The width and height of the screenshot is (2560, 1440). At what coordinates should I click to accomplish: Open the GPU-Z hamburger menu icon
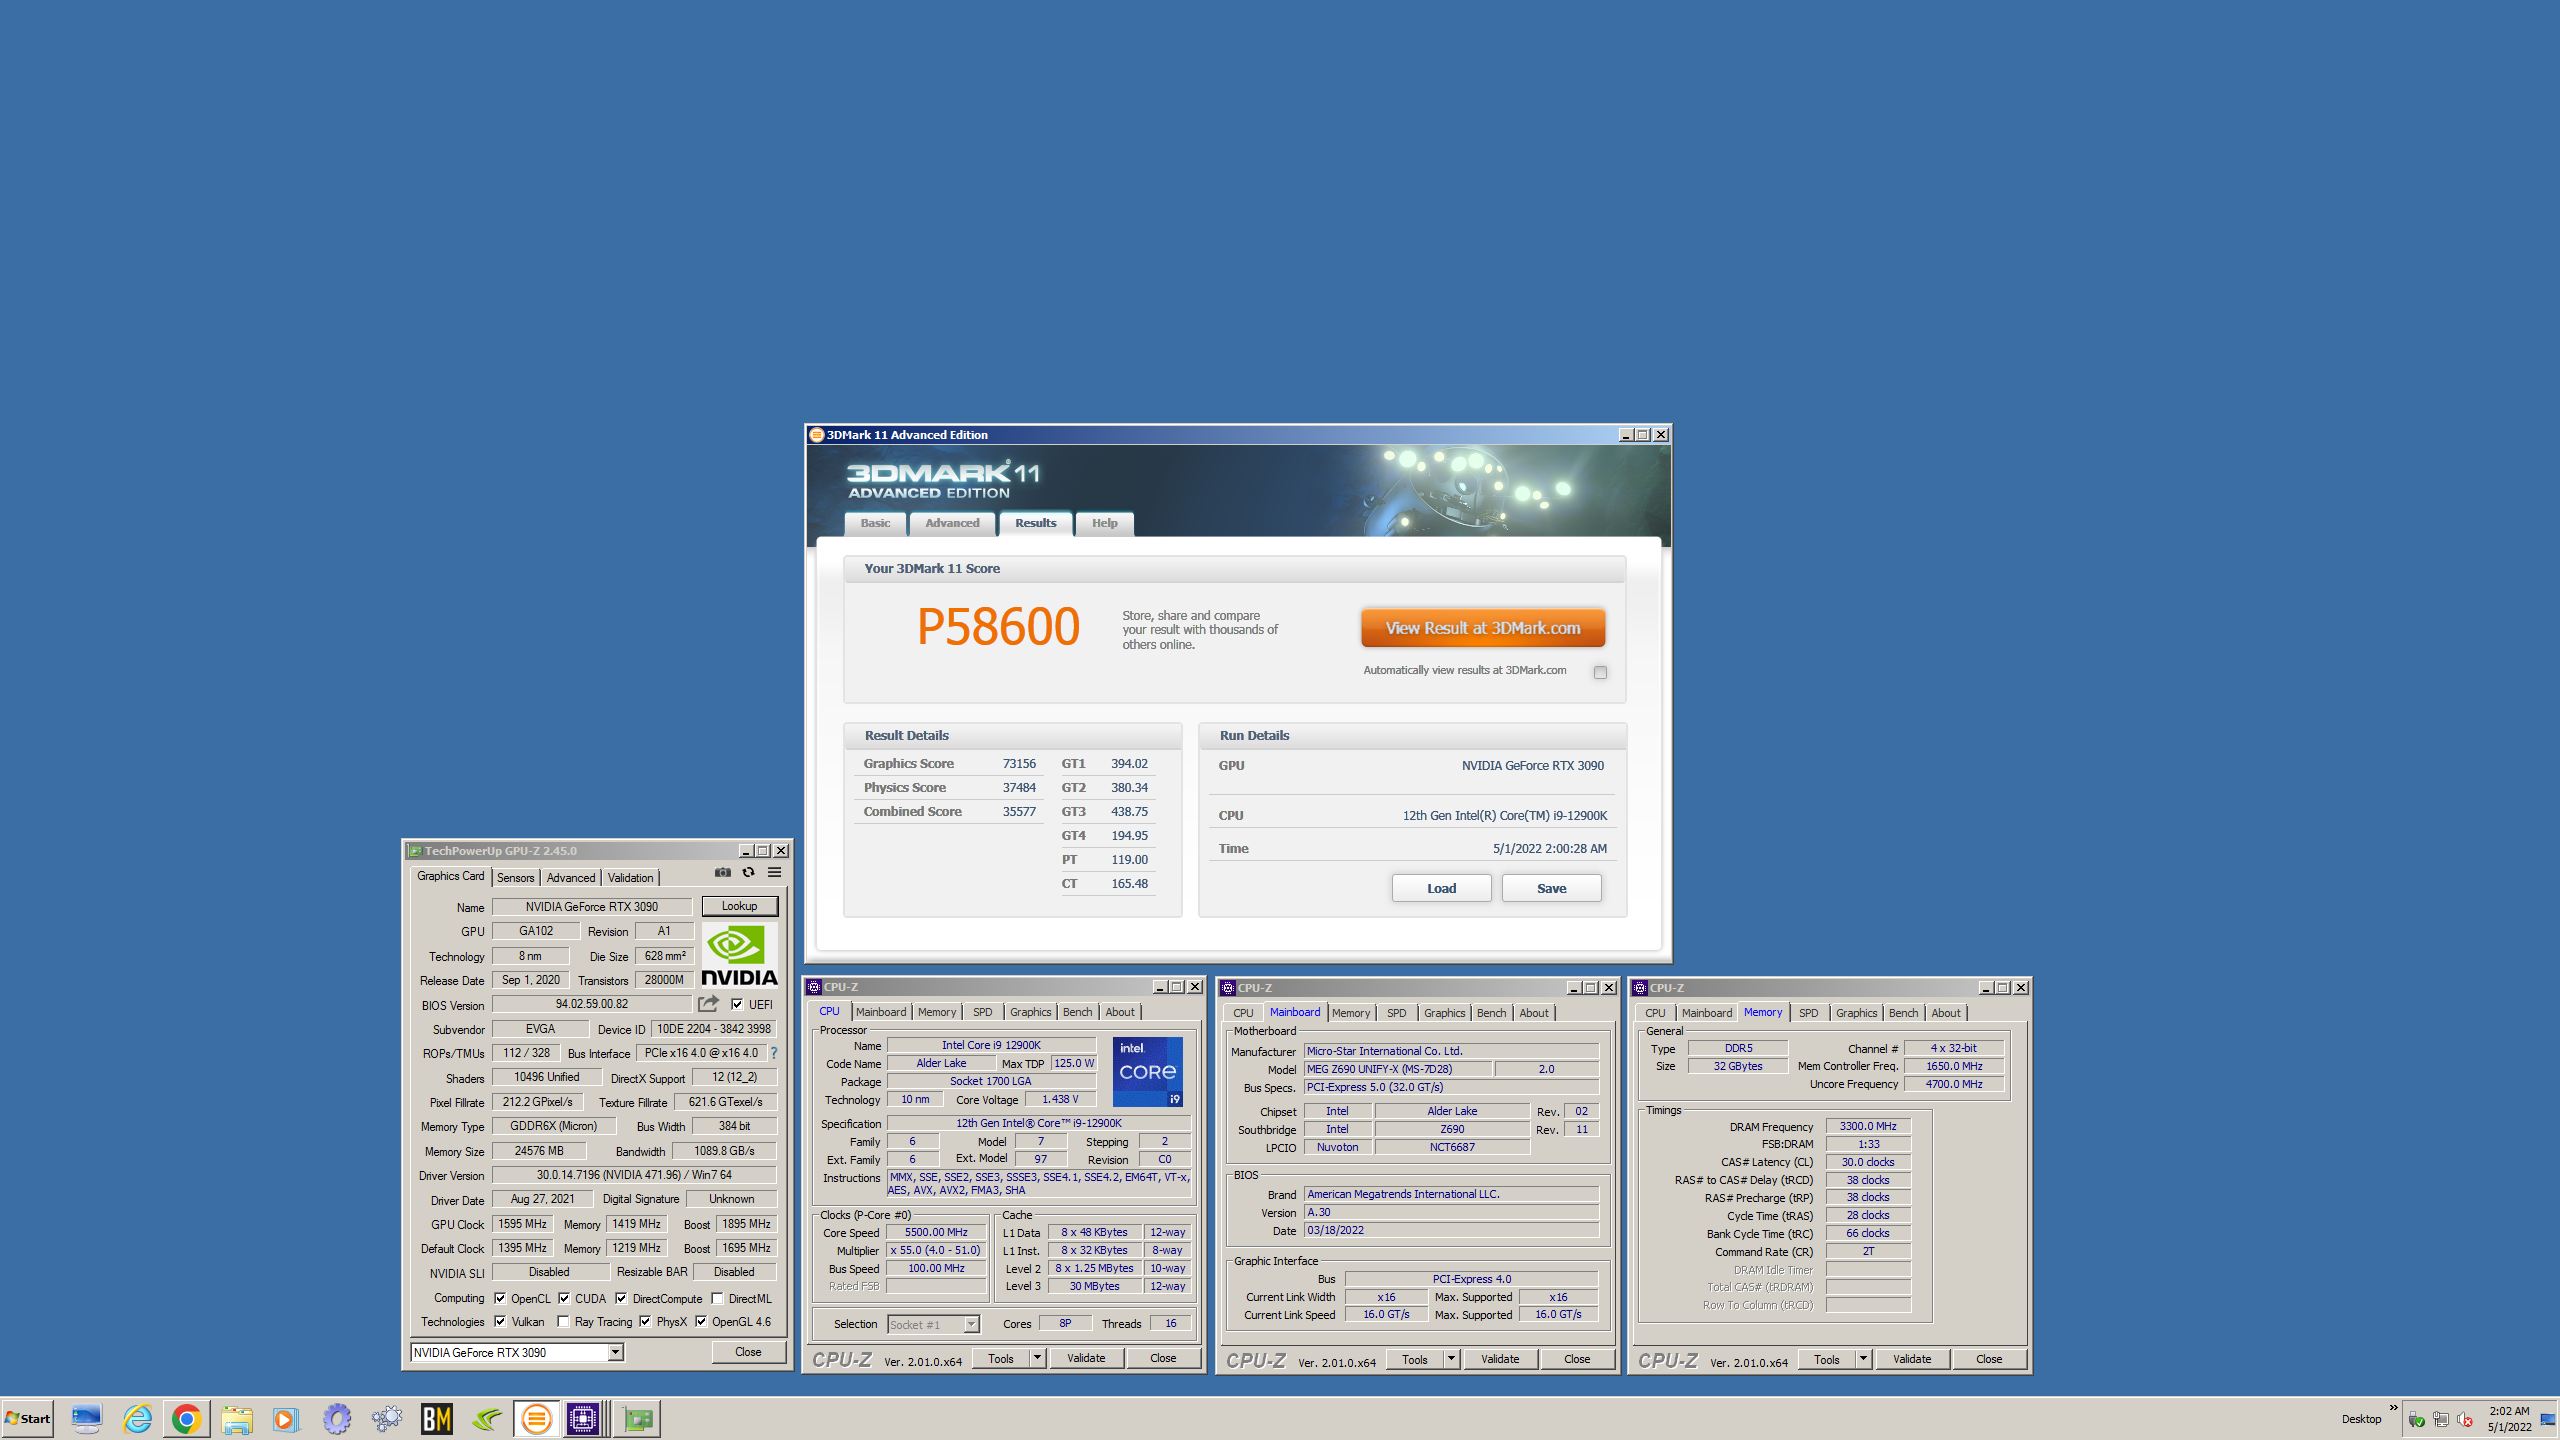pyautogui.click(x=774, y=872)
